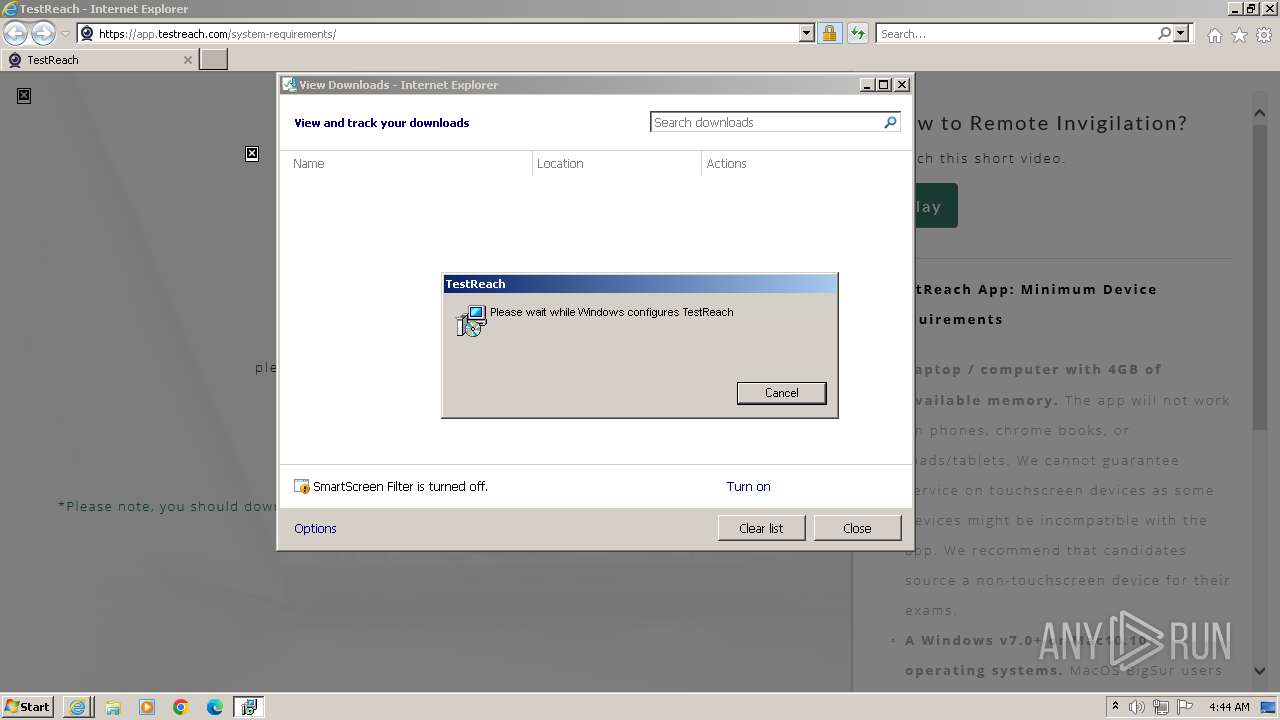Open the Tools gear icon

(1264, 35)
